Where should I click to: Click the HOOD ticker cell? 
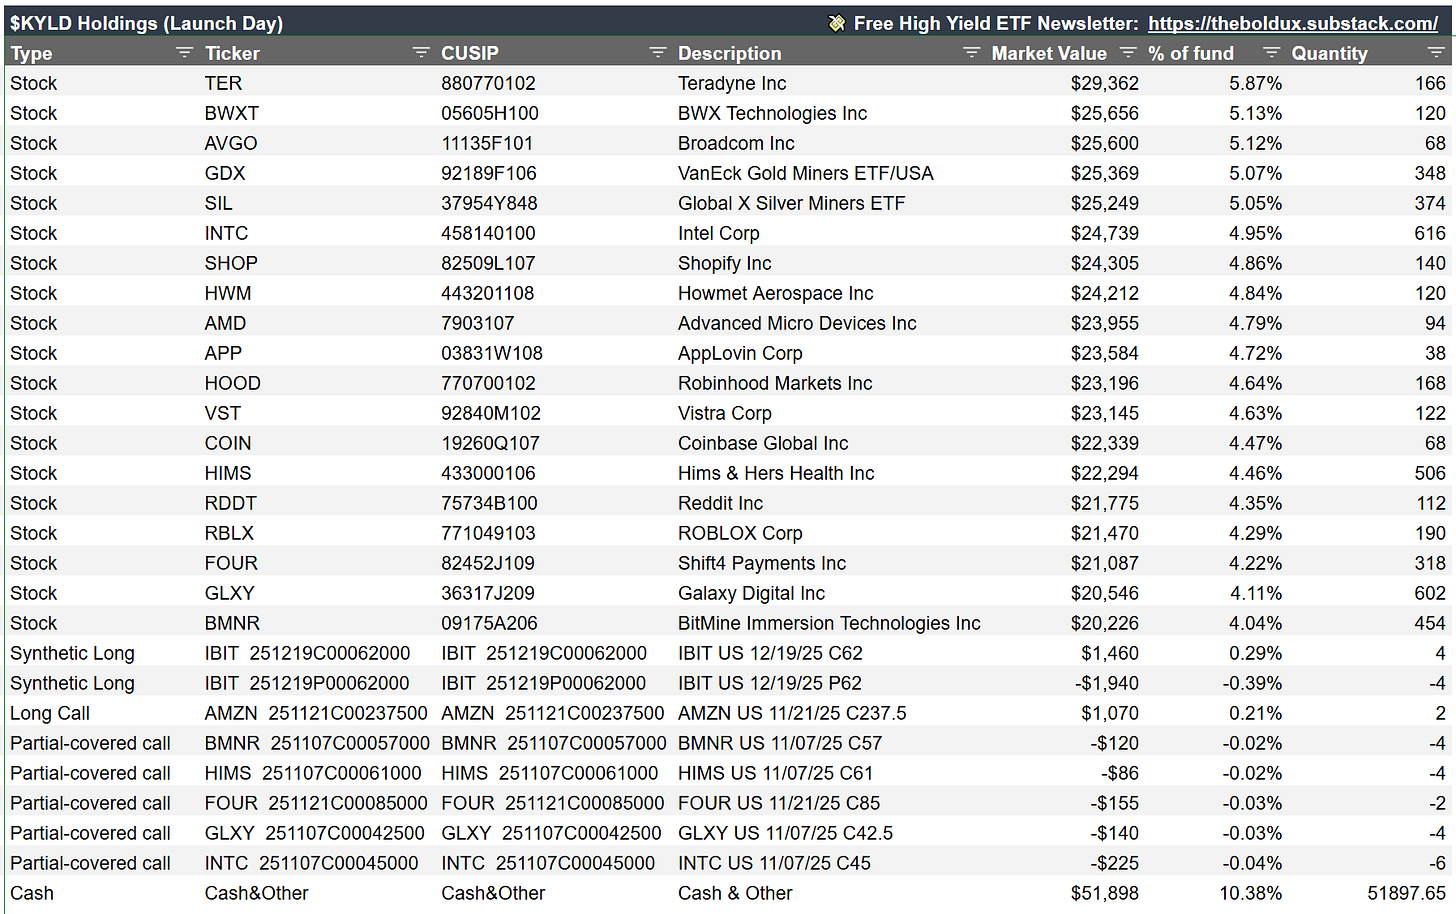[x=233, y=383]
